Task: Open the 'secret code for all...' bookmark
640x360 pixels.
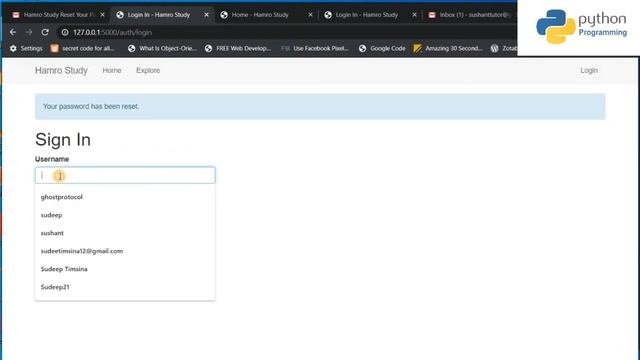Action: pyautogui.click(x=83, y=48)
